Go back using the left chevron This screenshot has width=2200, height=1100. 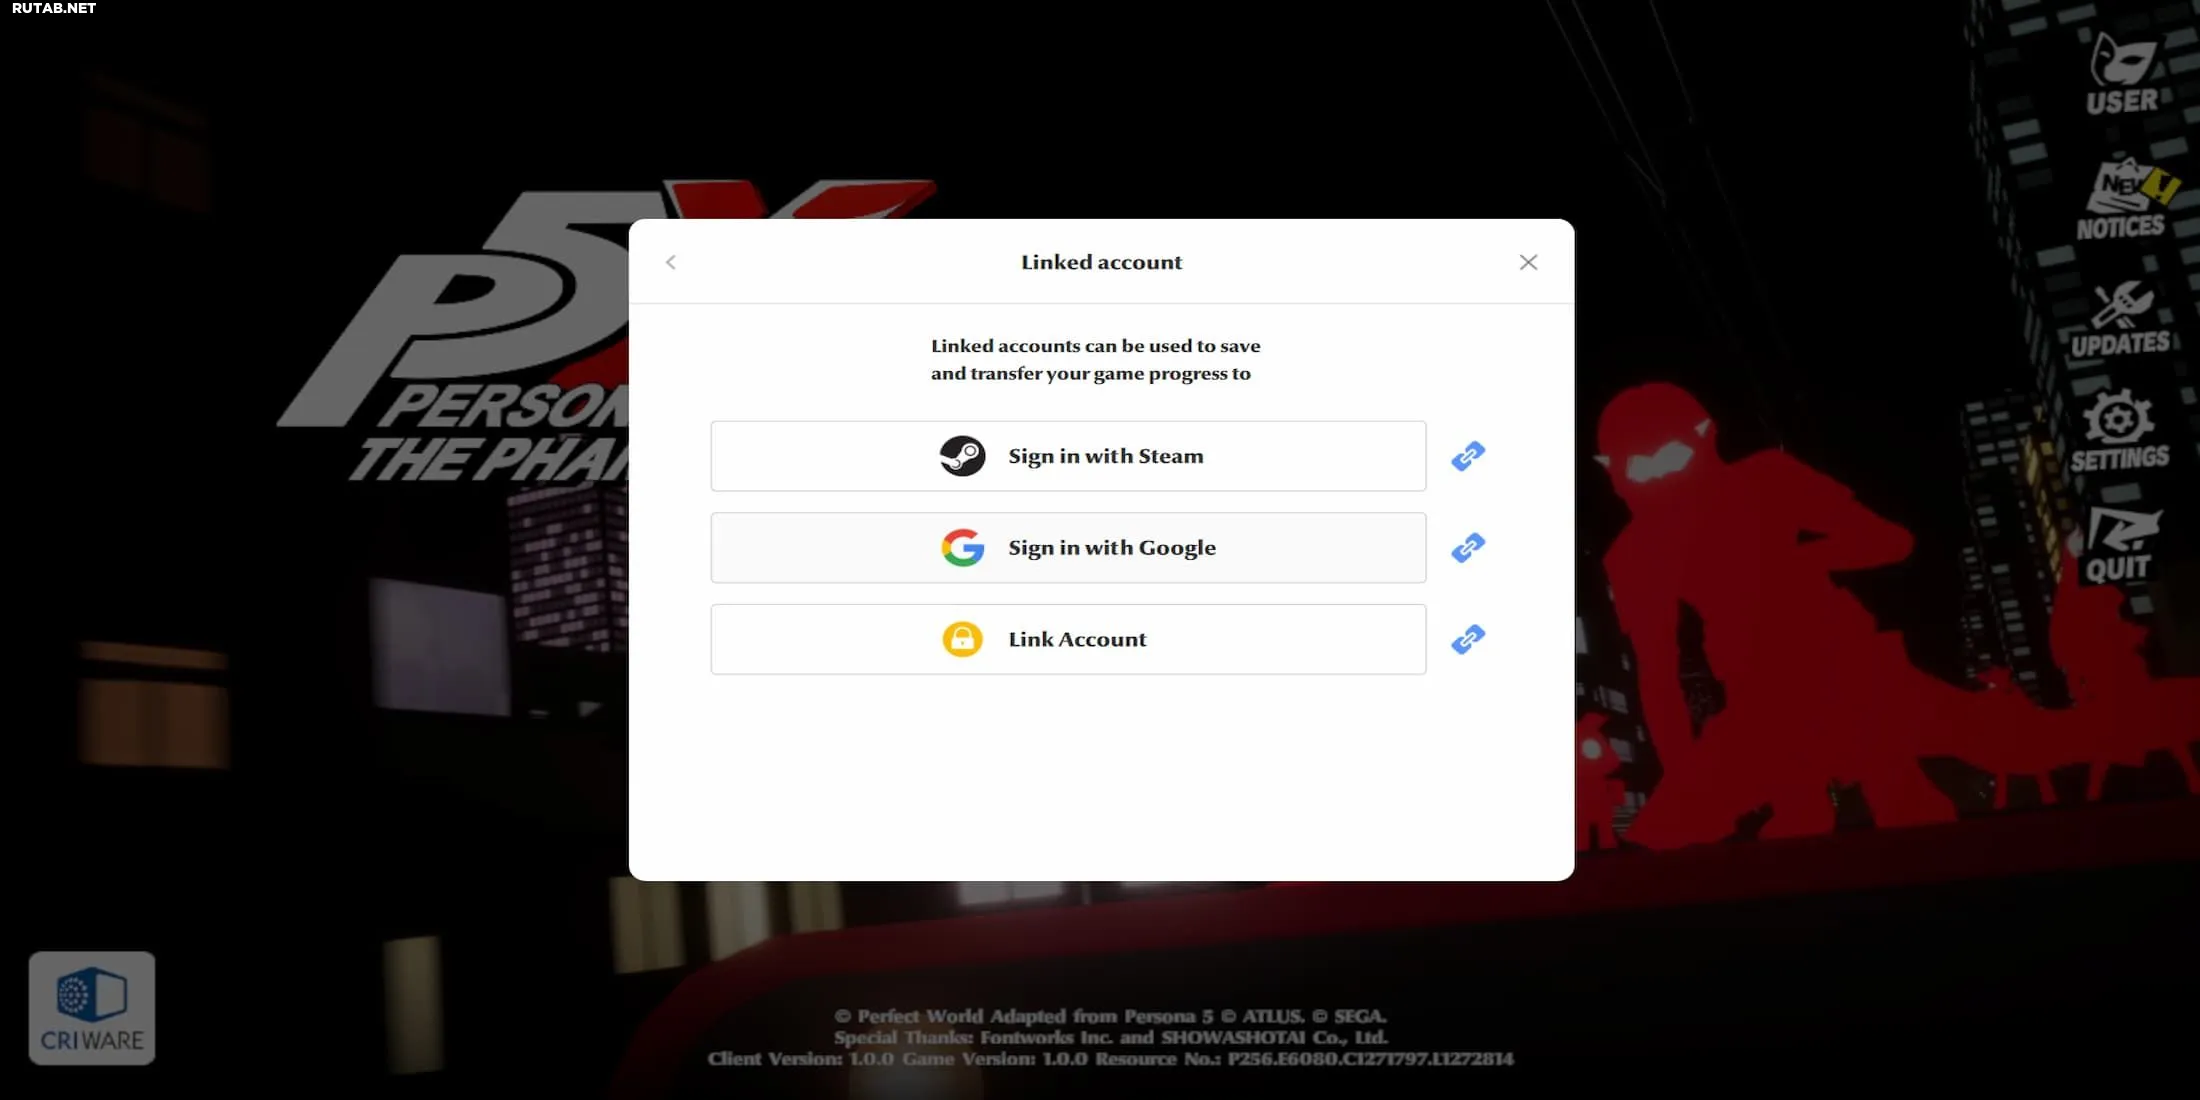[x=671, y=262]
